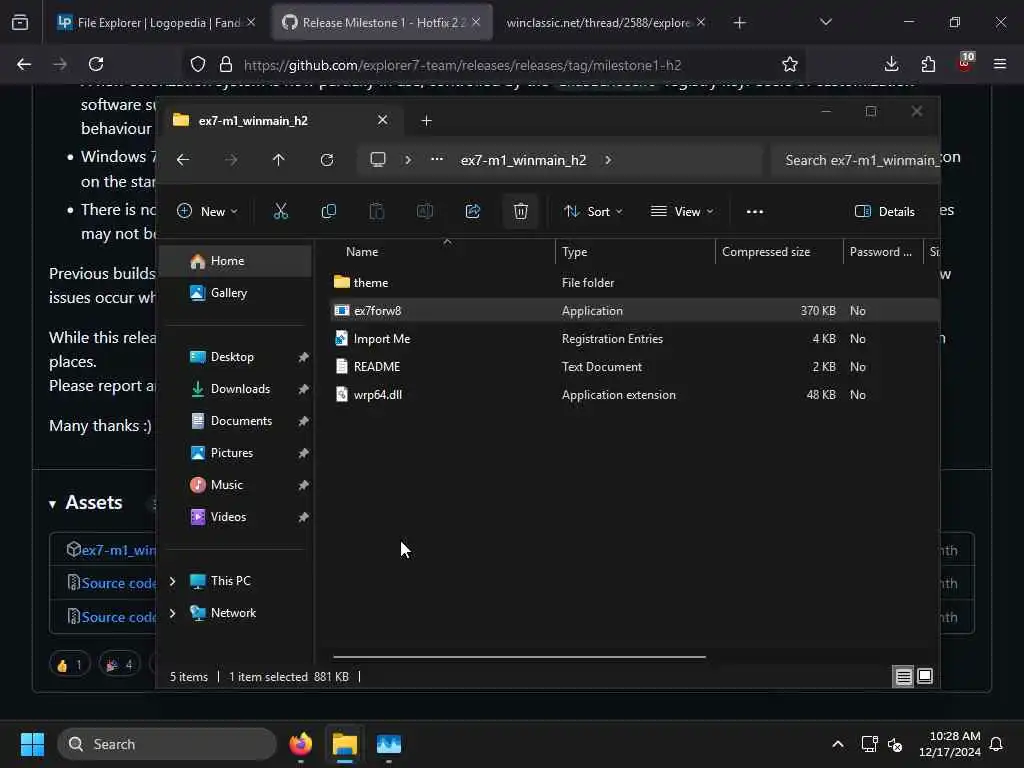
Task: Open Videos in the navigation pane
Action: 236,517
